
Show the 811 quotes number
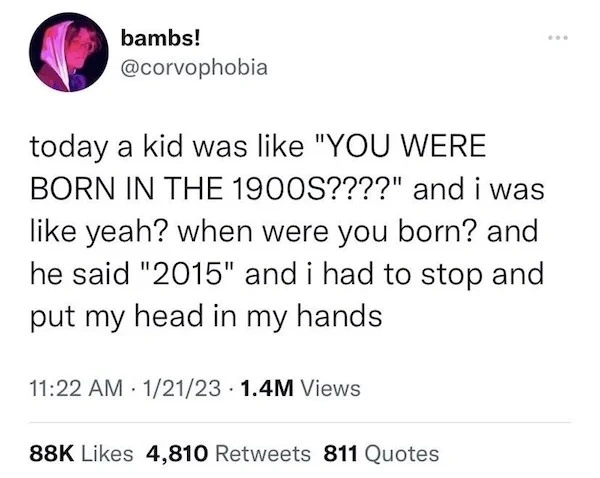(x=341, y=454)
